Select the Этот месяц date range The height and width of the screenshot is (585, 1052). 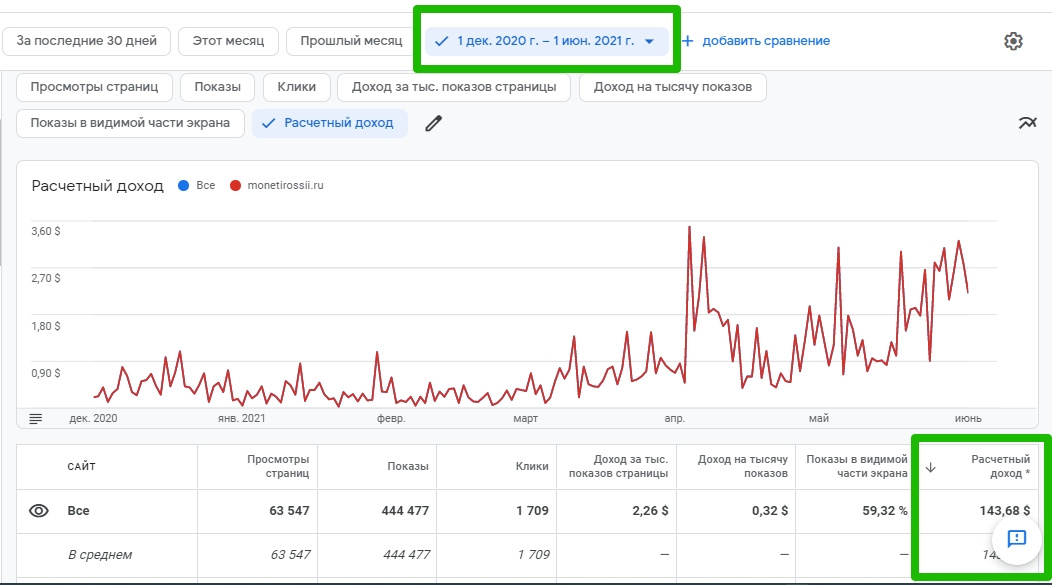pos(228,41)
